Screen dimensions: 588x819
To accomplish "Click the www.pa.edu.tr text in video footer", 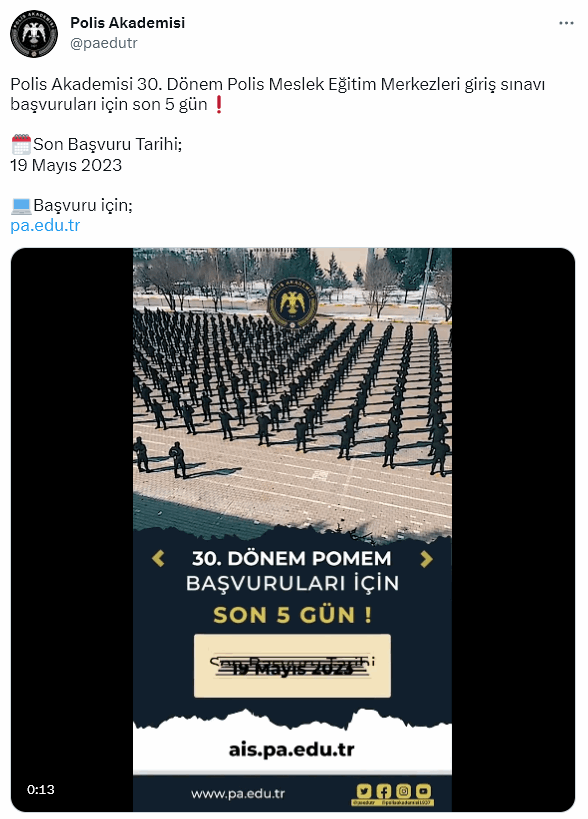I will 238,793.
